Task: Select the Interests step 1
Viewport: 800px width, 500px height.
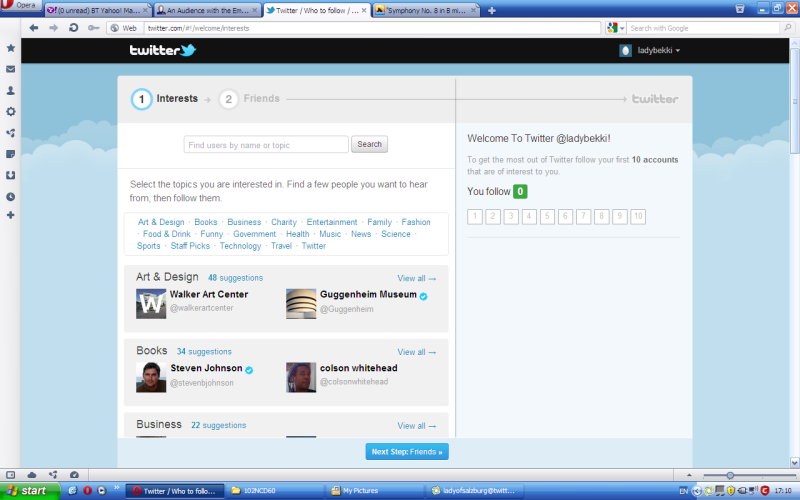Action: coord(164,99)
